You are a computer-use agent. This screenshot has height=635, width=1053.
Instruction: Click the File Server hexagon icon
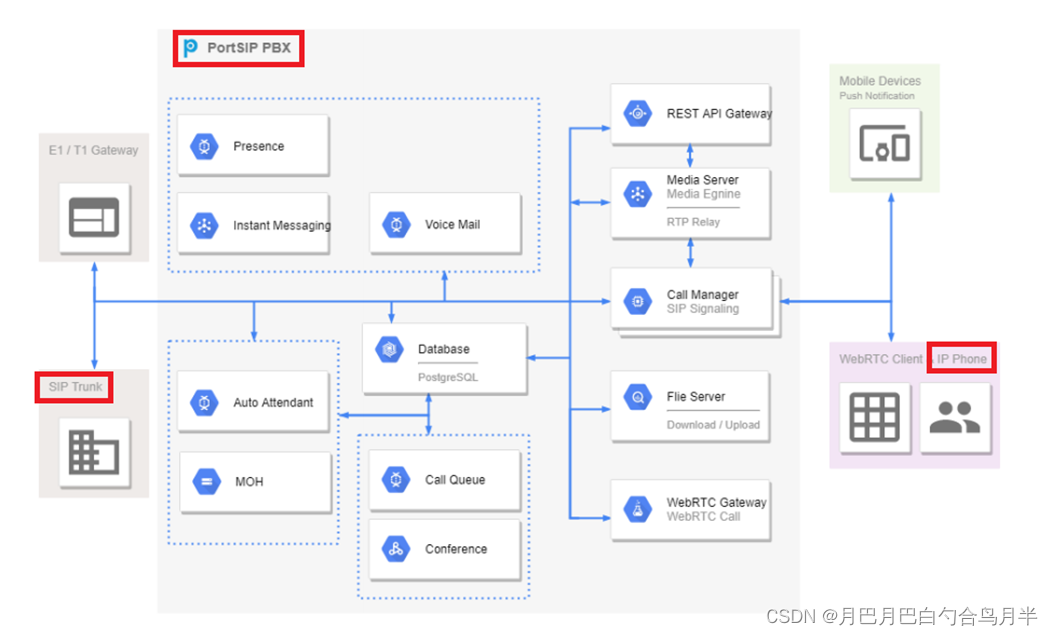click(638, 397)
